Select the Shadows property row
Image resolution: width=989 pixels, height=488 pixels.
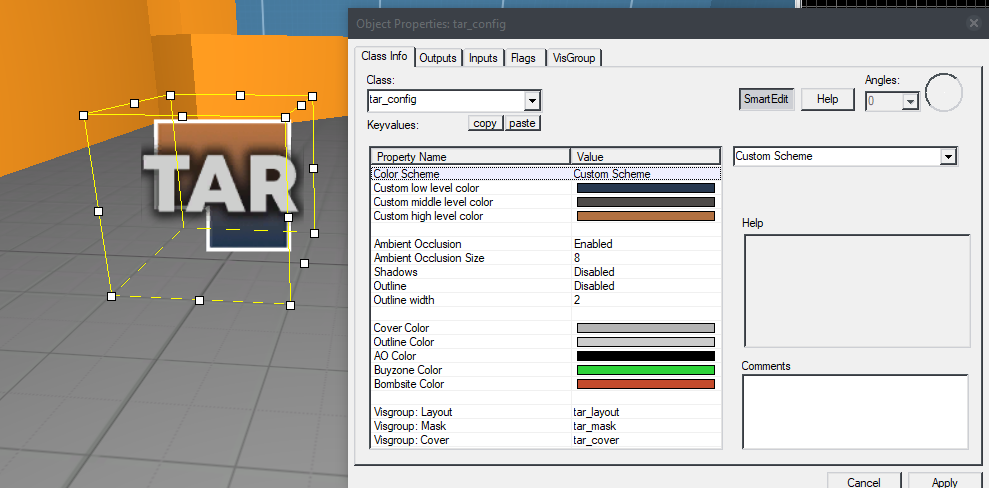546,272
